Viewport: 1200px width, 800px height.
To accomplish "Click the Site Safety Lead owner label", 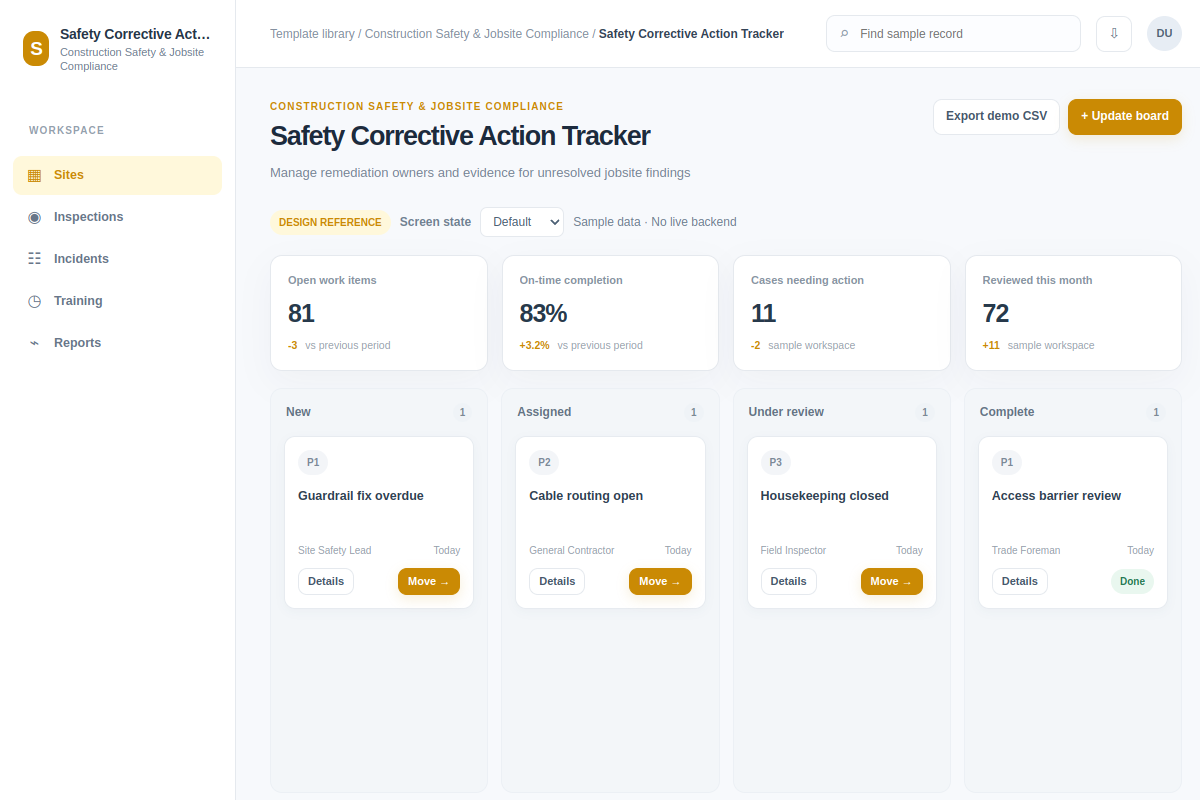I will point(334,551).
